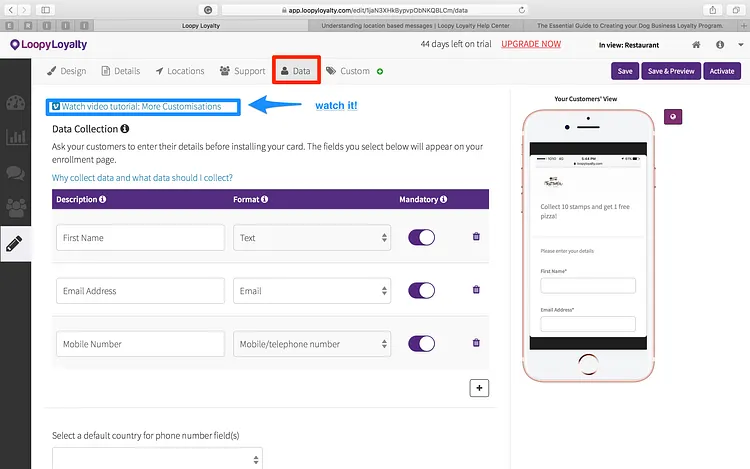The height and width of the screenshot is (469, 750).
Task: Delete the Mobile Number field row
Action: pos(476,343)
